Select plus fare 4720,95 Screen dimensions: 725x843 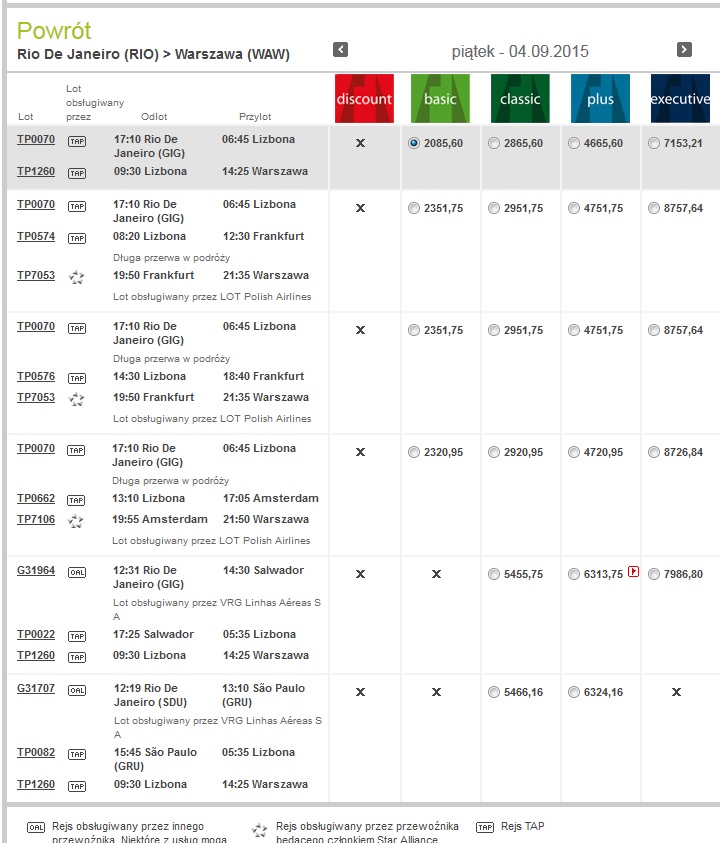click(x=573, y=452)
